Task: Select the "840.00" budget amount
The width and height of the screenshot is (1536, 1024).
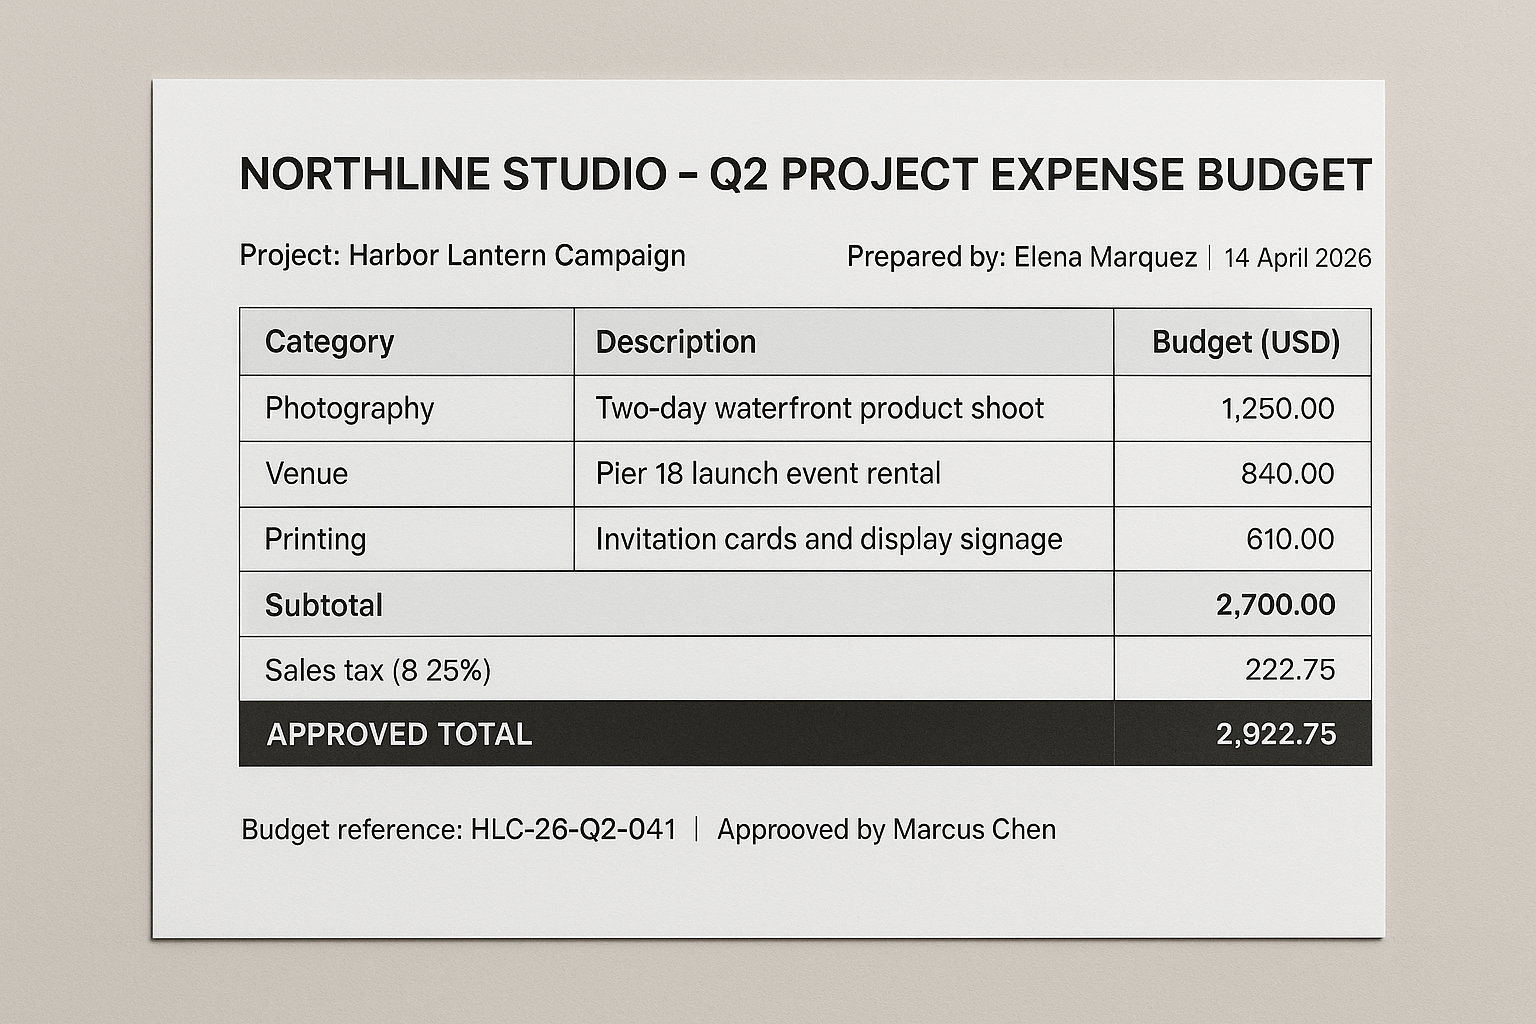Action: pos(1288,473)
